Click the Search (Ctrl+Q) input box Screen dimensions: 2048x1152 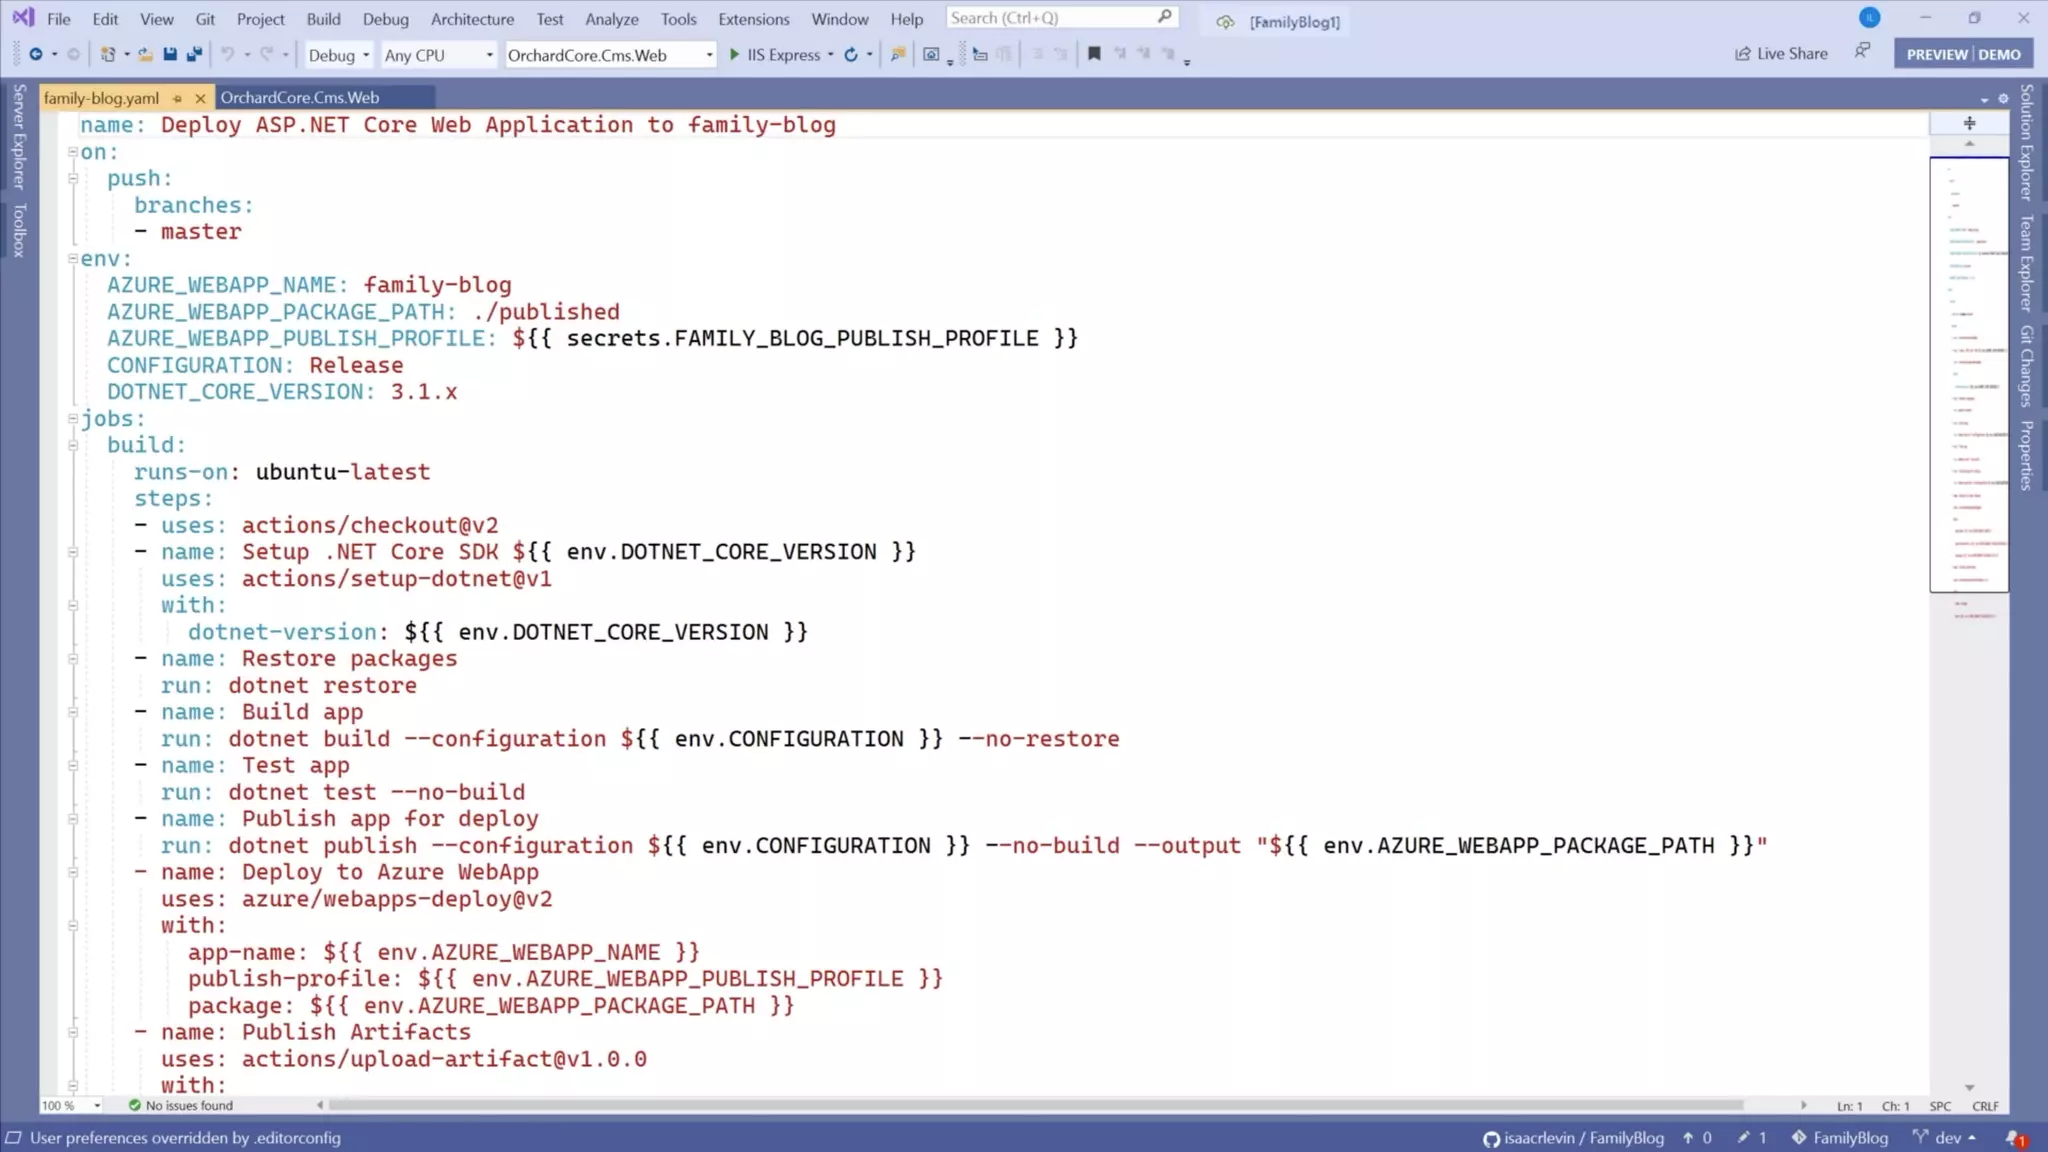pyautogui.click(x=1050, y=18)
